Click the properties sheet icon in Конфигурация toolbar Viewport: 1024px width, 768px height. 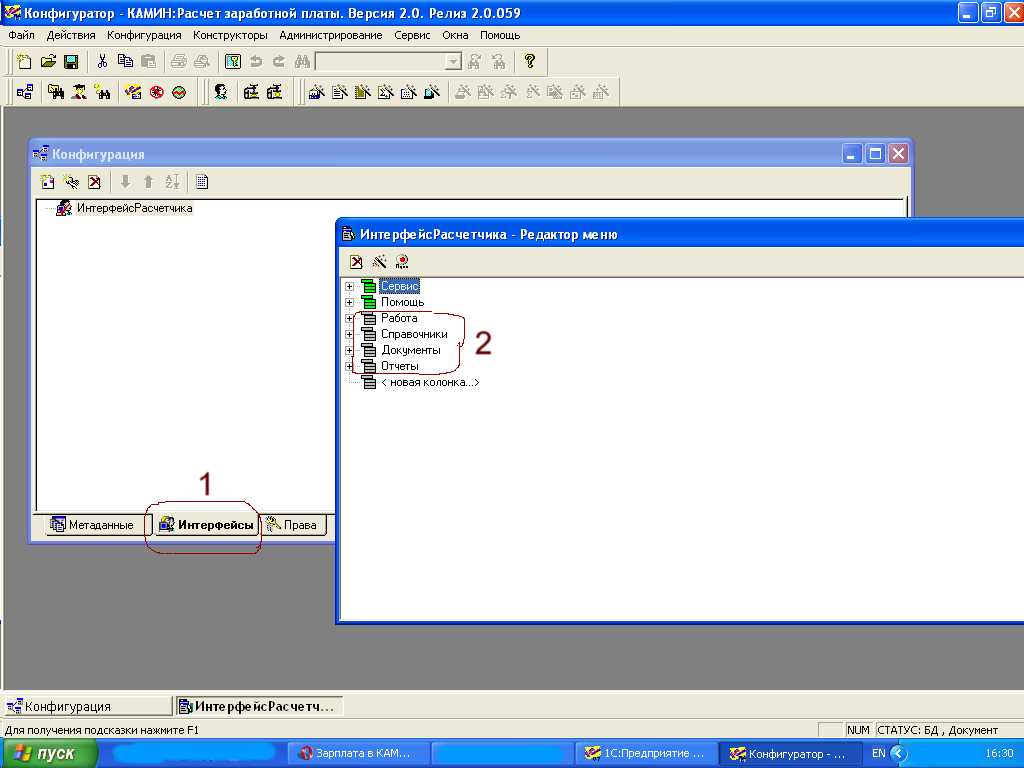(202, 182)
